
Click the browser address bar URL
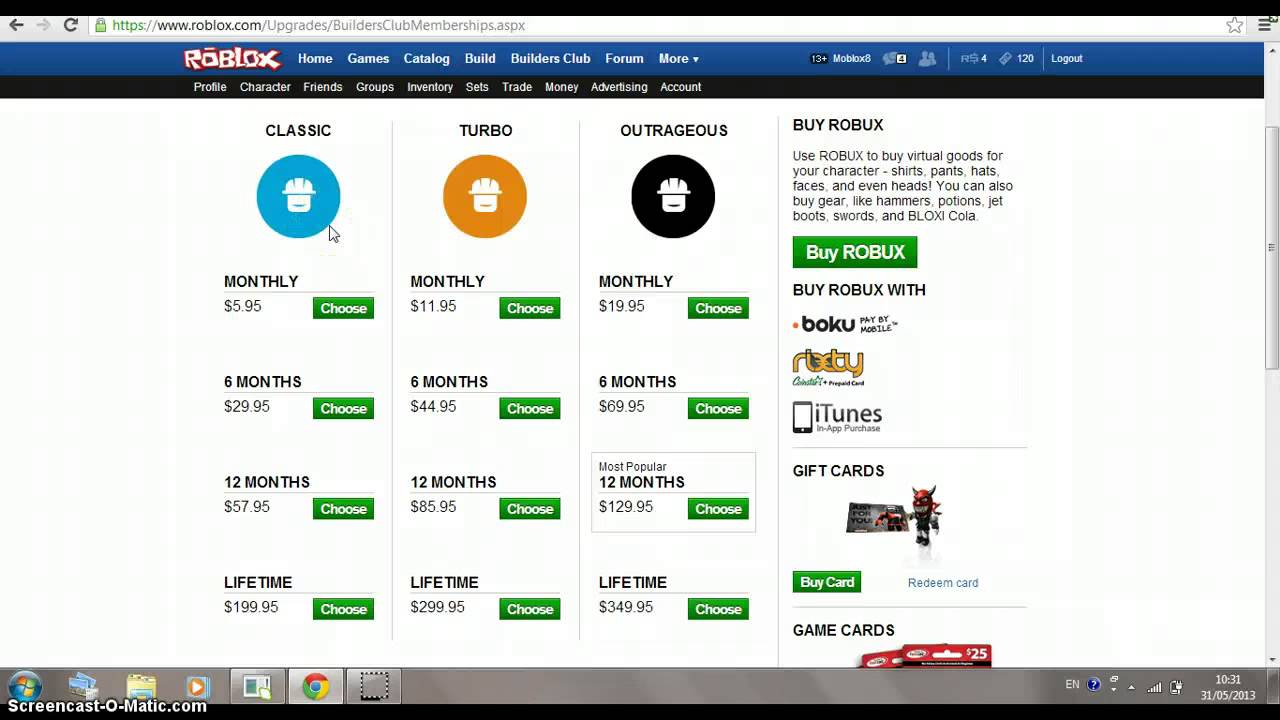318,25
